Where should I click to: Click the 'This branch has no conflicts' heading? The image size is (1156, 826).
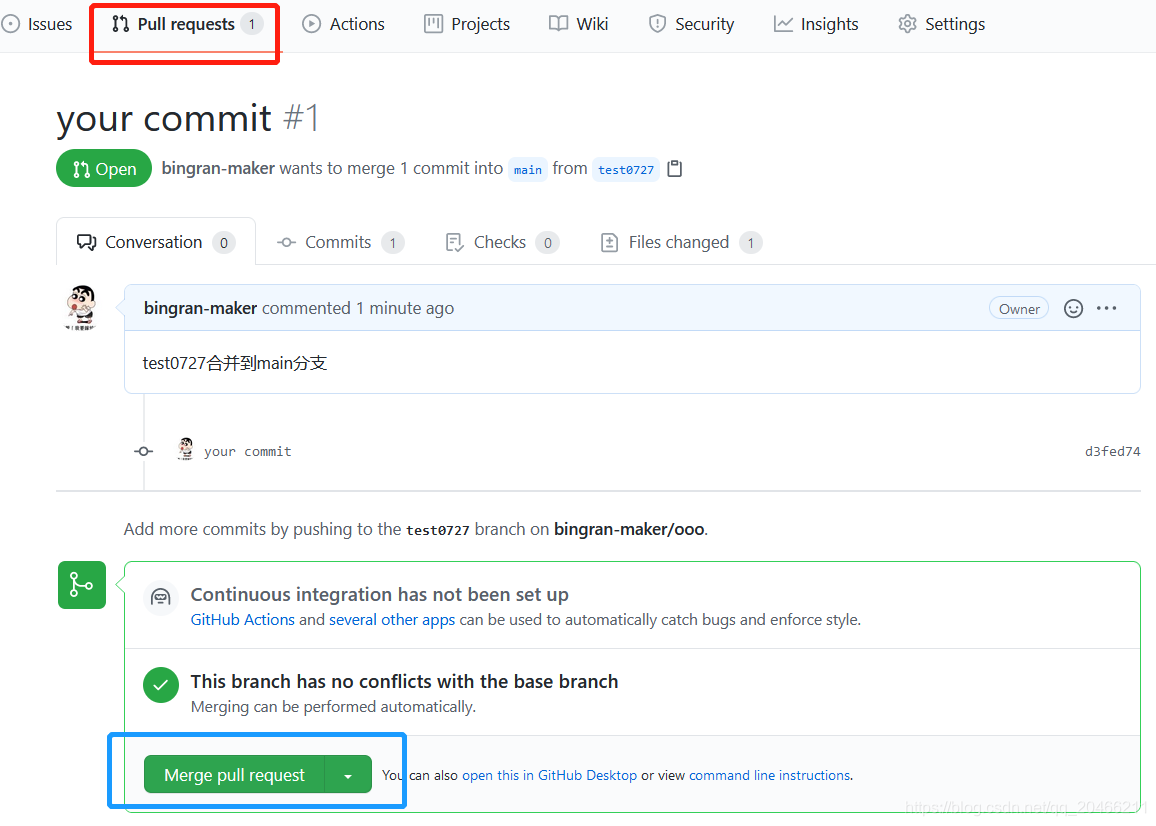click(x=404, y=681)
